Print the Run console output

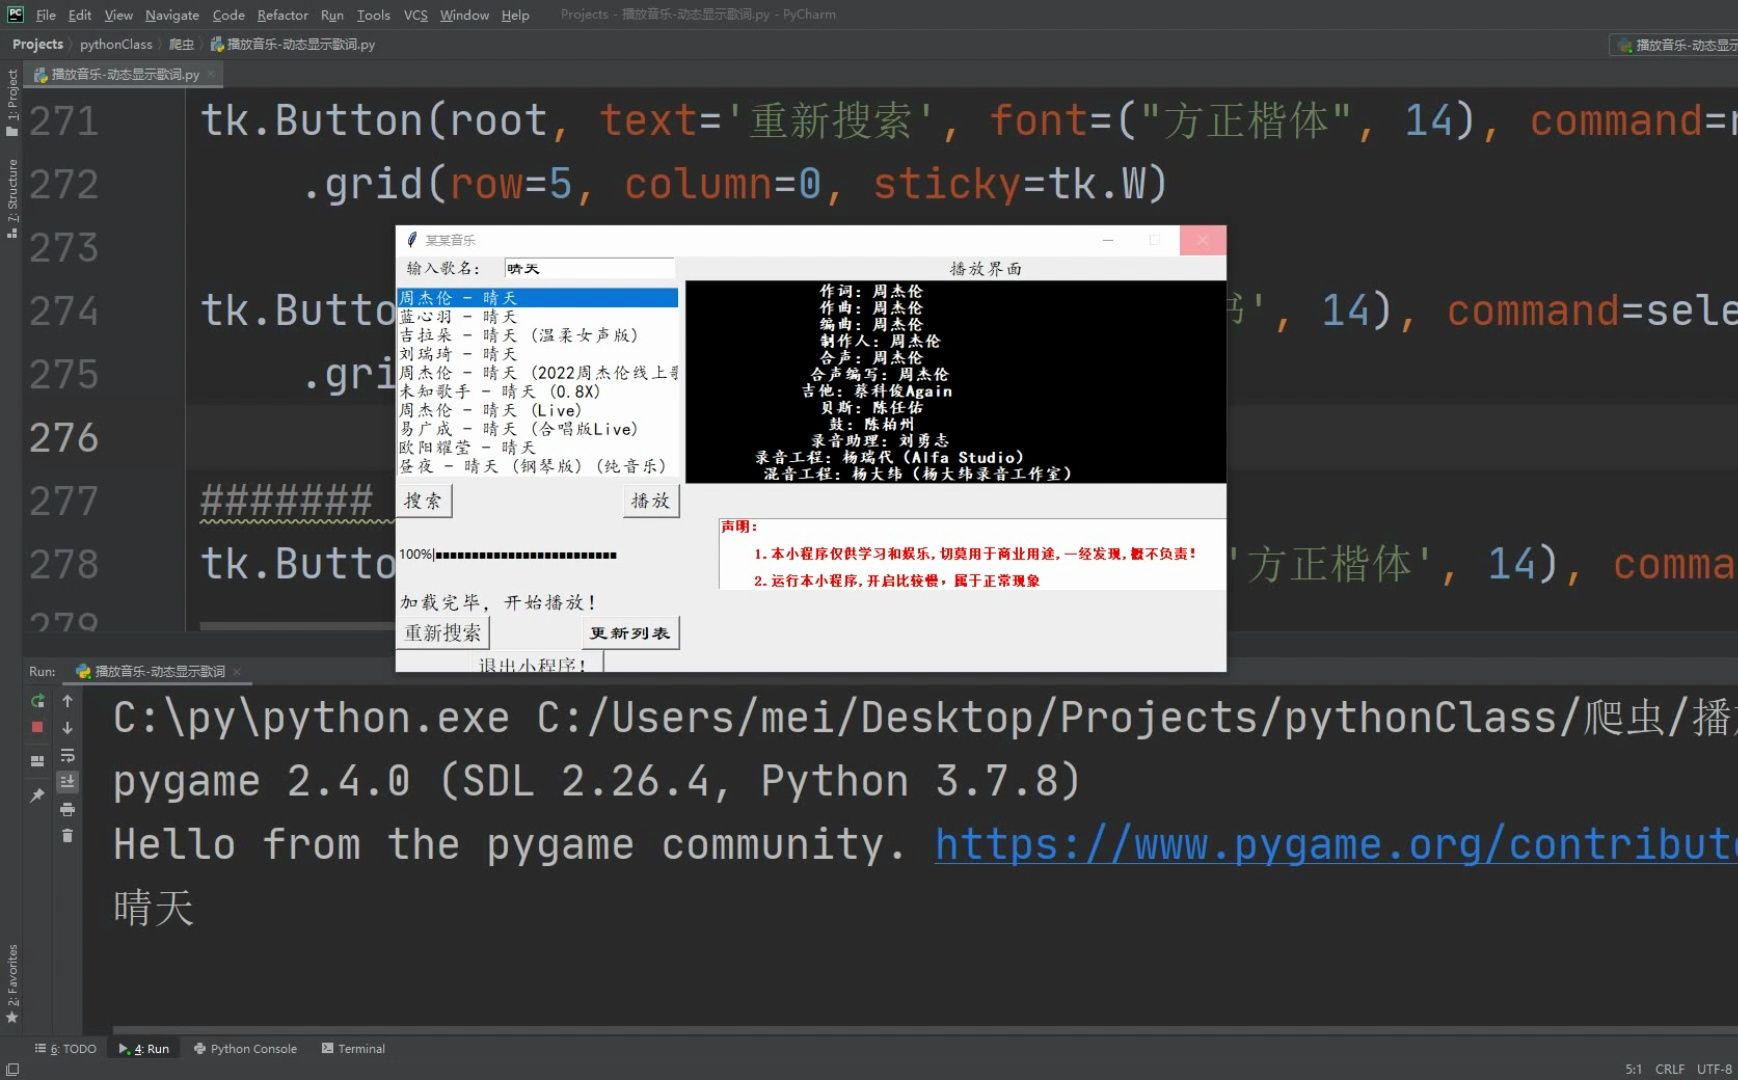(x=67, y=809)
